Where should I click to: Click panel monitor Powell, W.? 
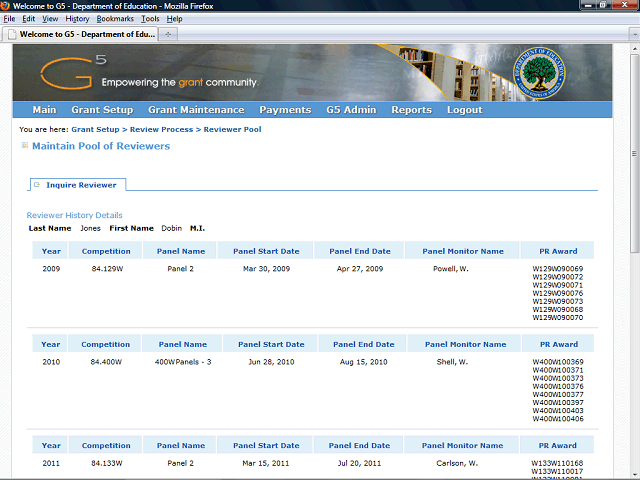[x=451, y=269]
